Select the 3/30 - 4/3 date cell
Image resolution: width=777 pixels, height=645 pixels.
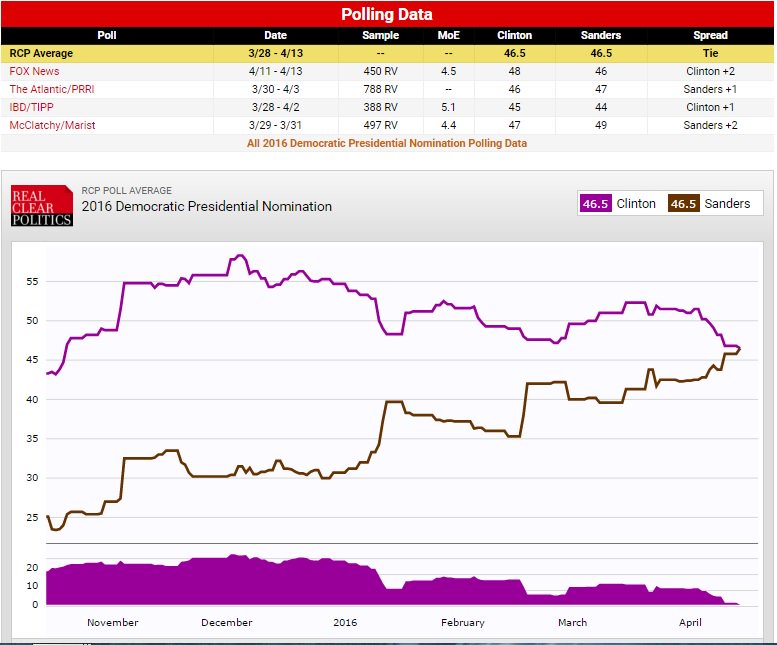pos(275,89)
